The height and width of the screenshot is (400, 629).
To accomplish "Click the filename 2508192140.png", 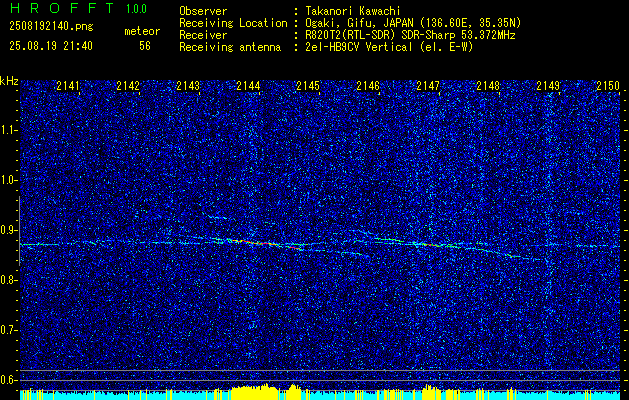I will point(51,27).
